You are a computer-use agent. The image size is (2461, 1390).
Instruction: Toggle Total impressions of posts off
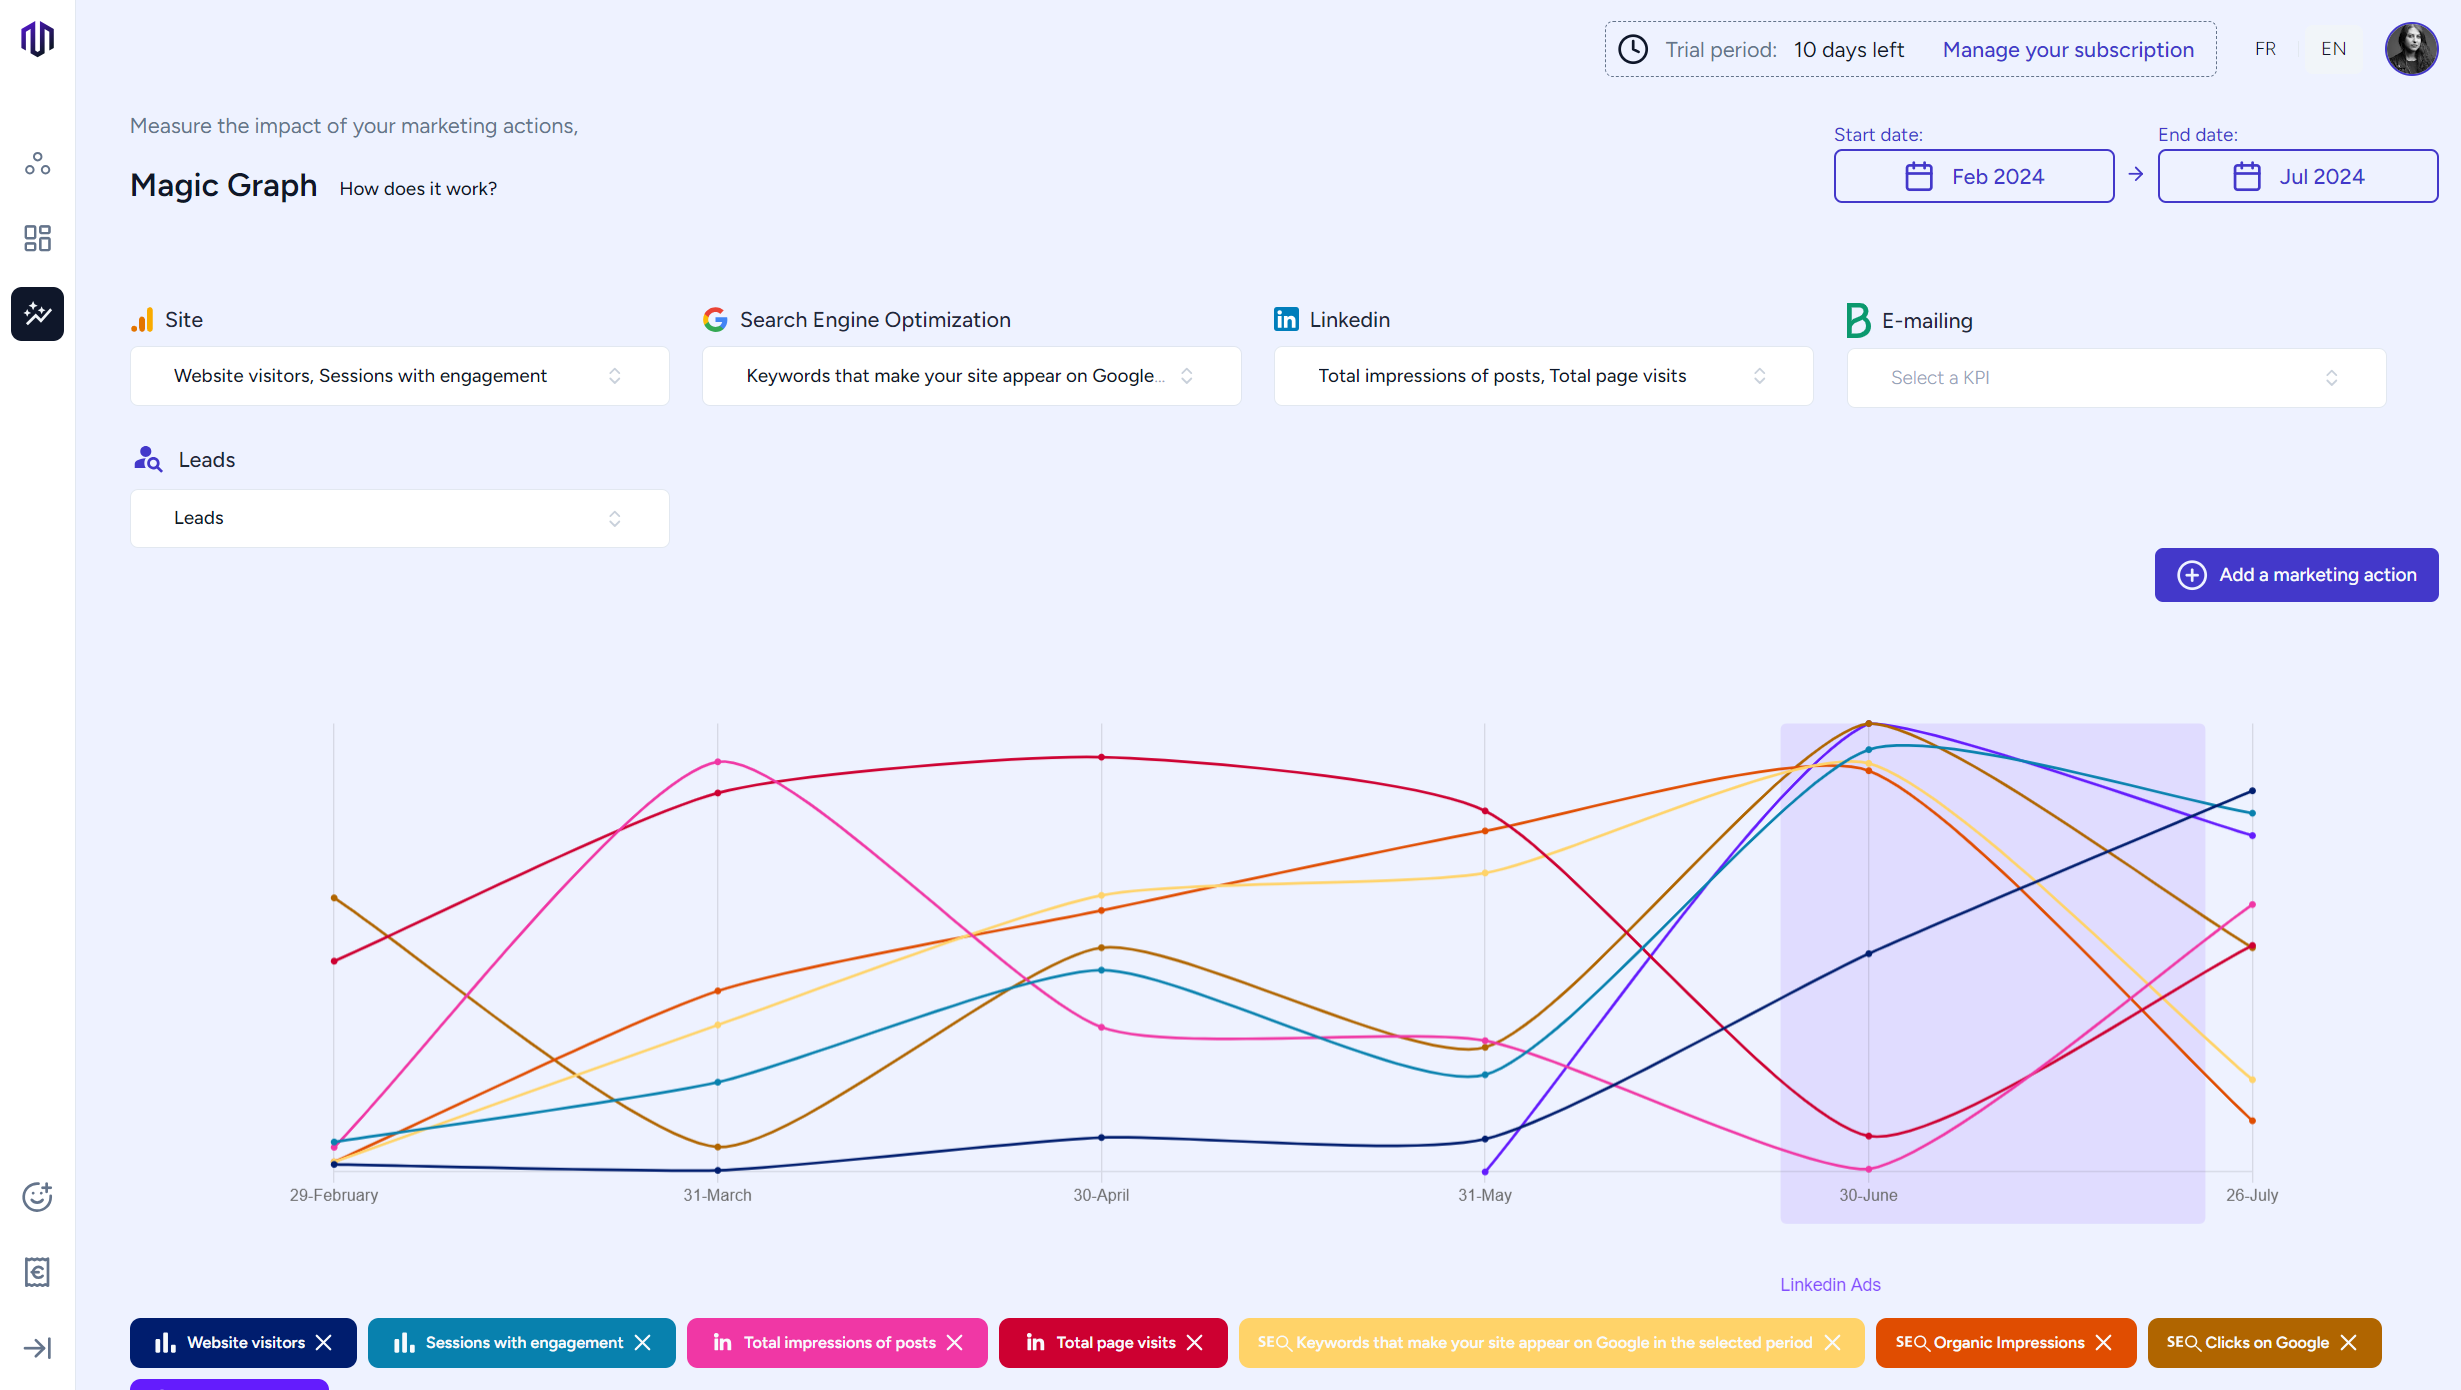pos(958,1343)
